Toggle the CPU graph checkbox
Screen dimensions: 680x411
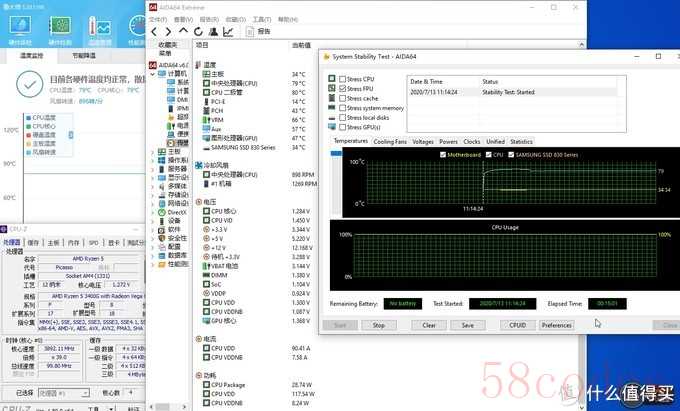pos(489,154)
